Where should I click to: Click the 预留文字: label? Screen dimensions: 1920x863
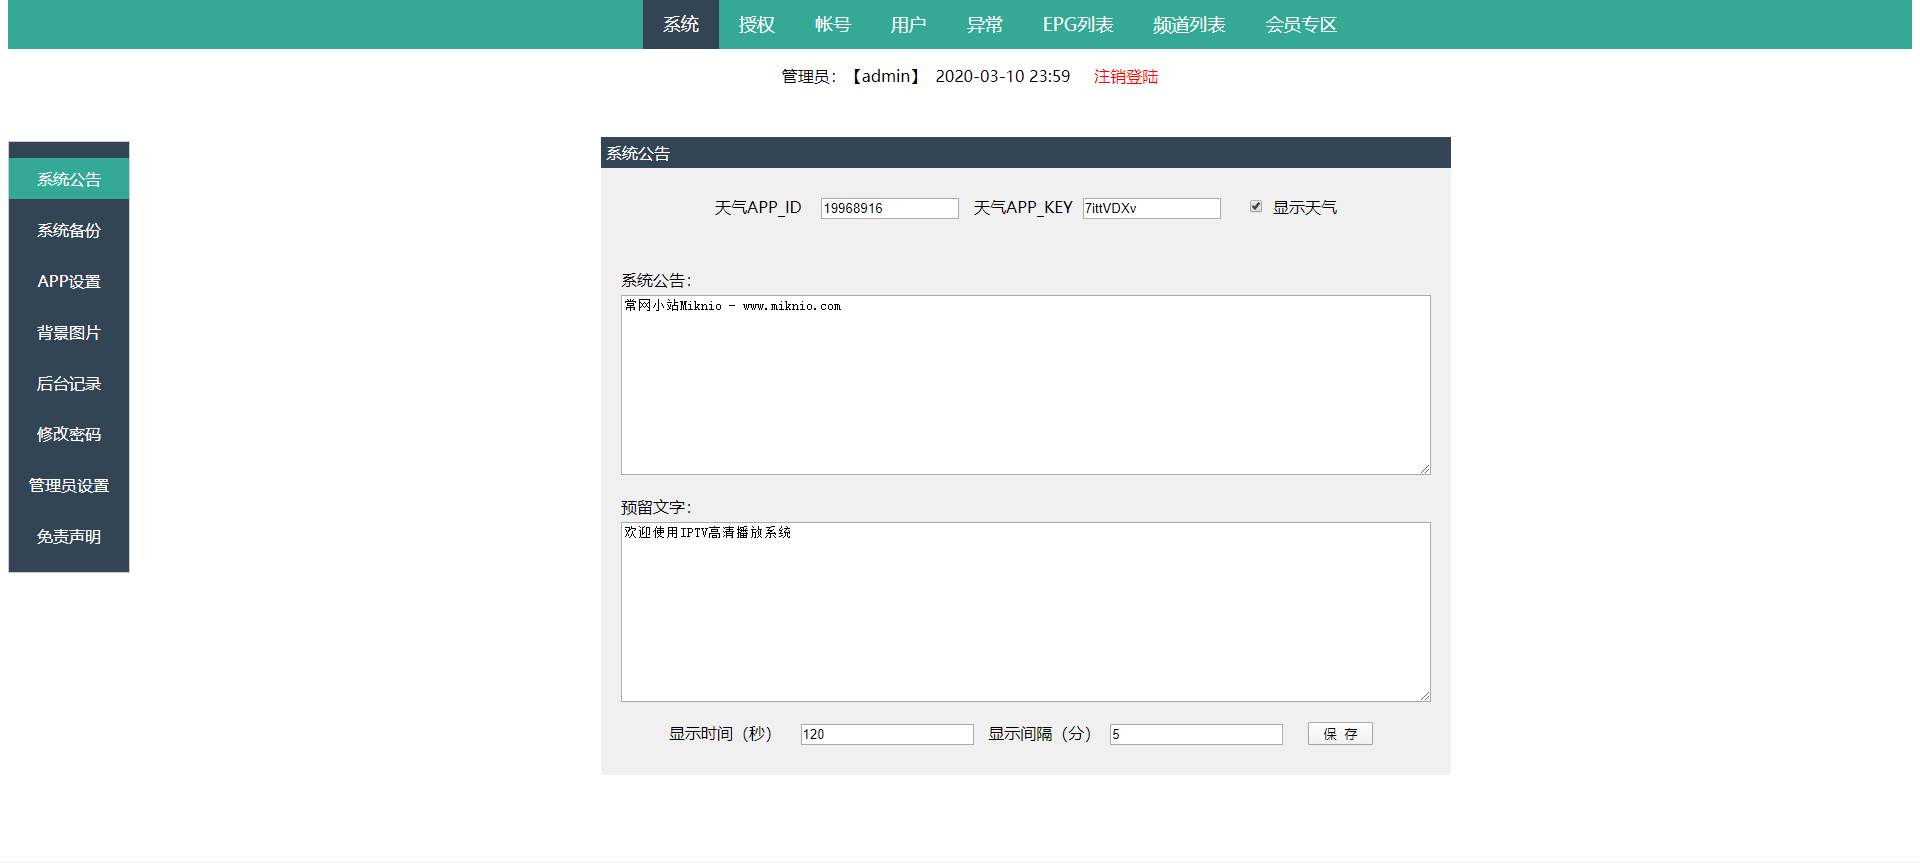pos(656,507)
